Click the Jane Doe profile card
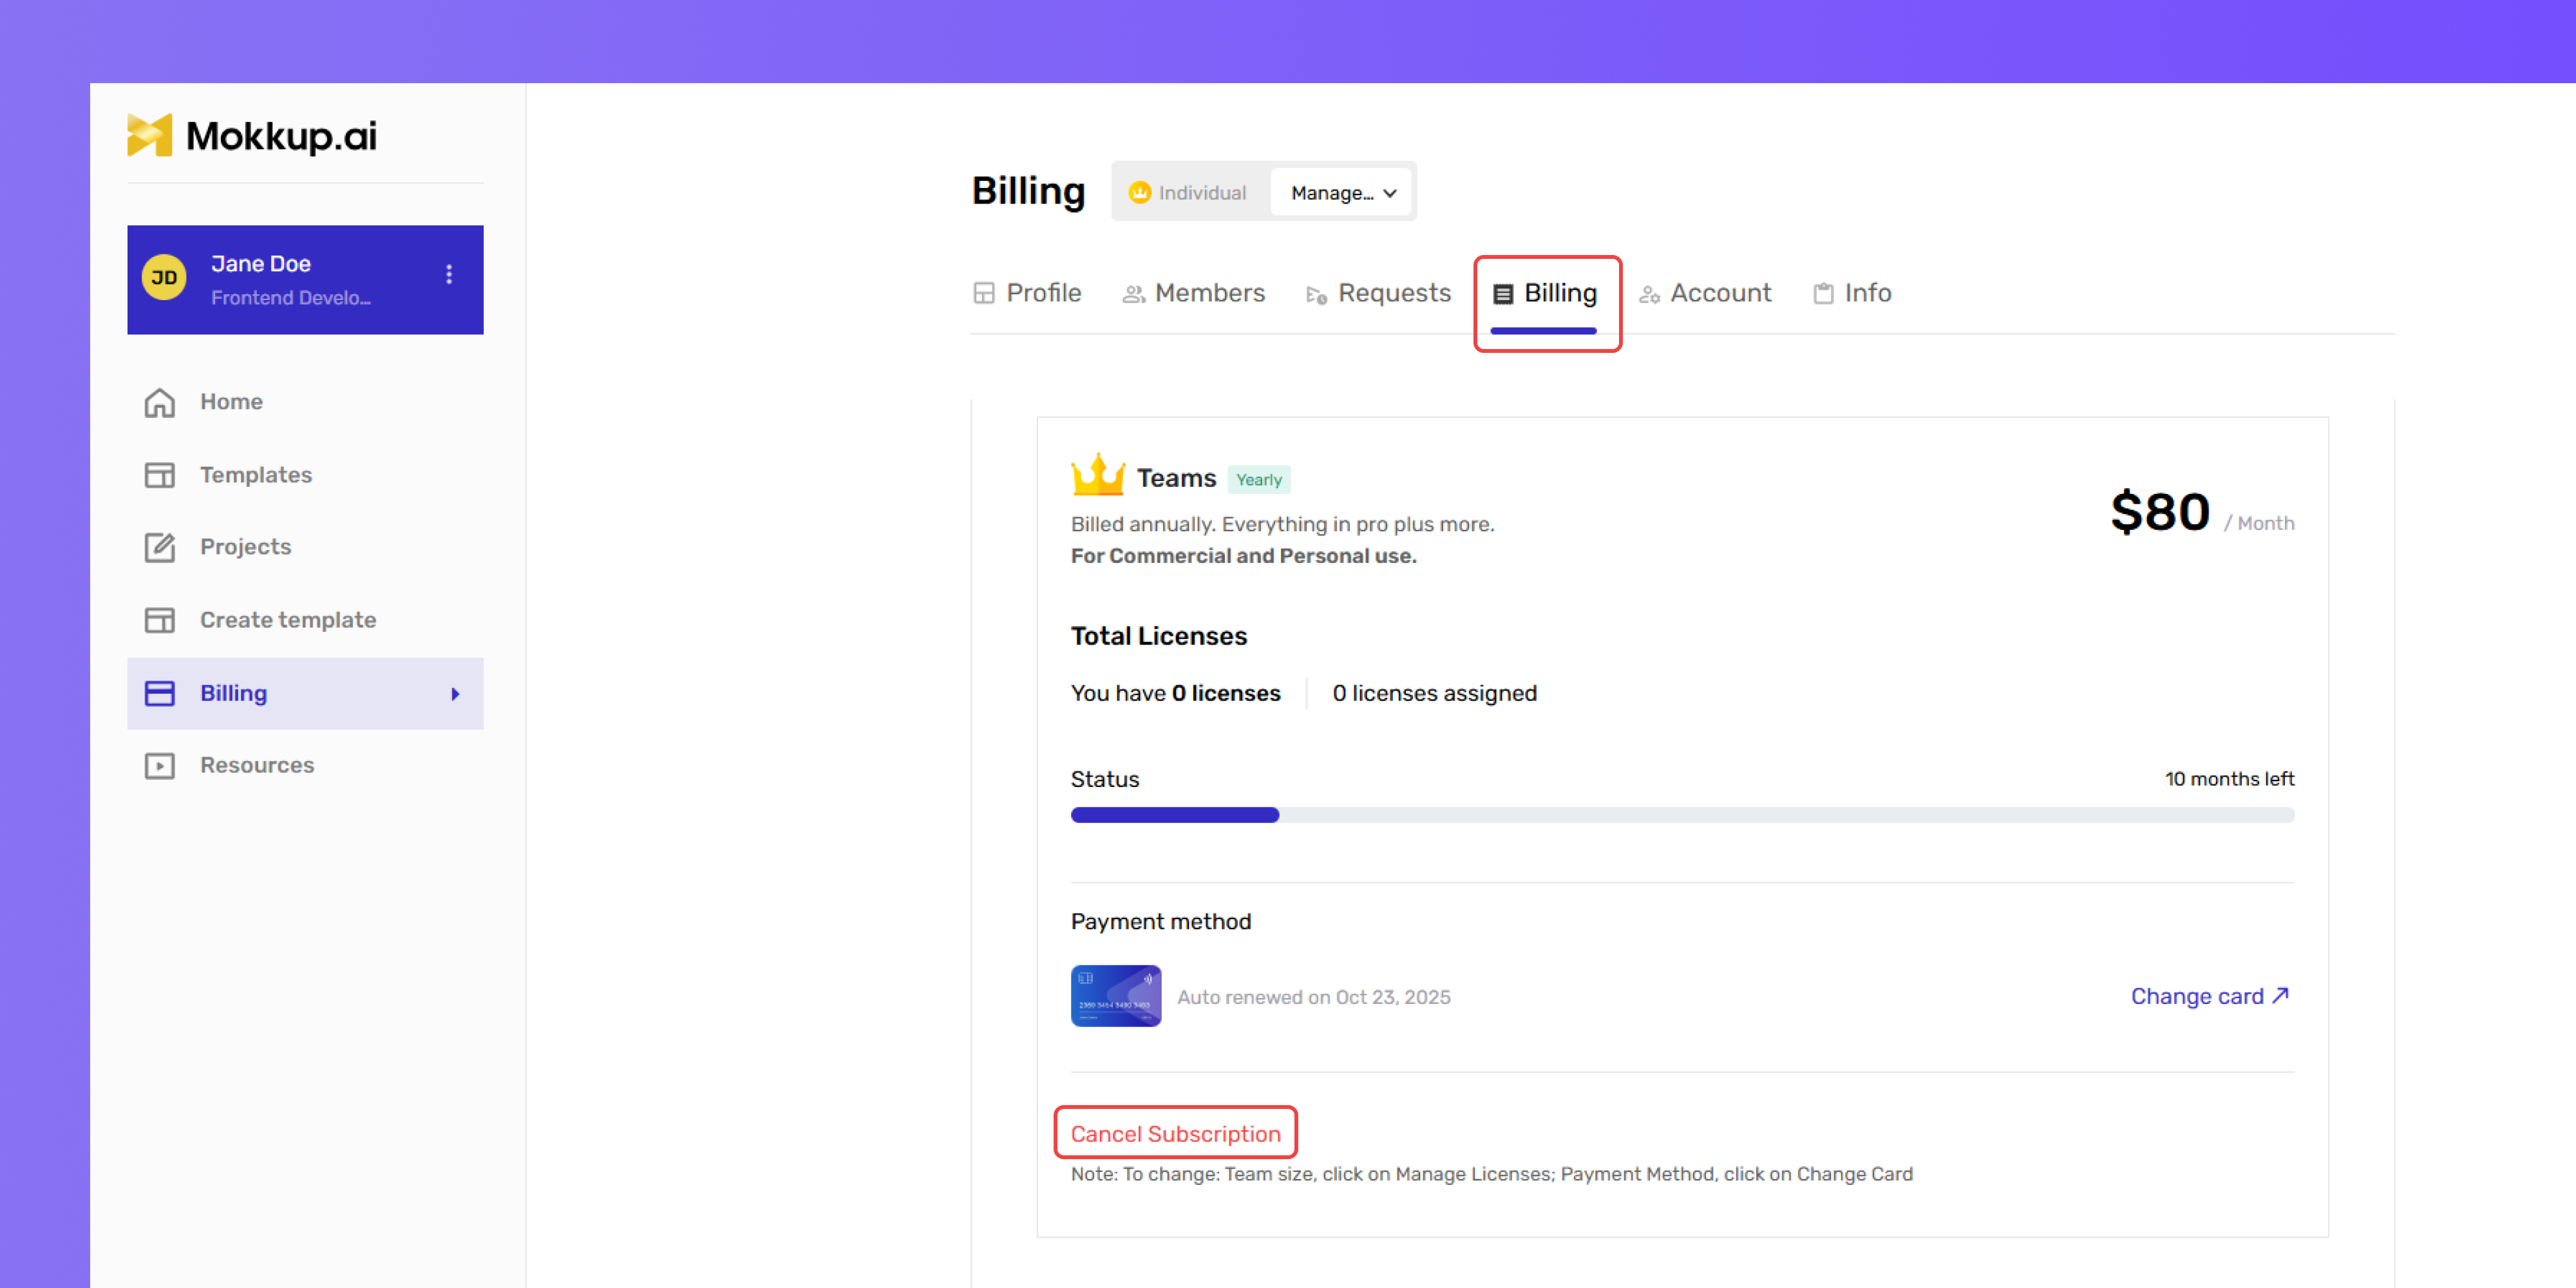Screen dimensions: 2576x1288 [305, 280]
